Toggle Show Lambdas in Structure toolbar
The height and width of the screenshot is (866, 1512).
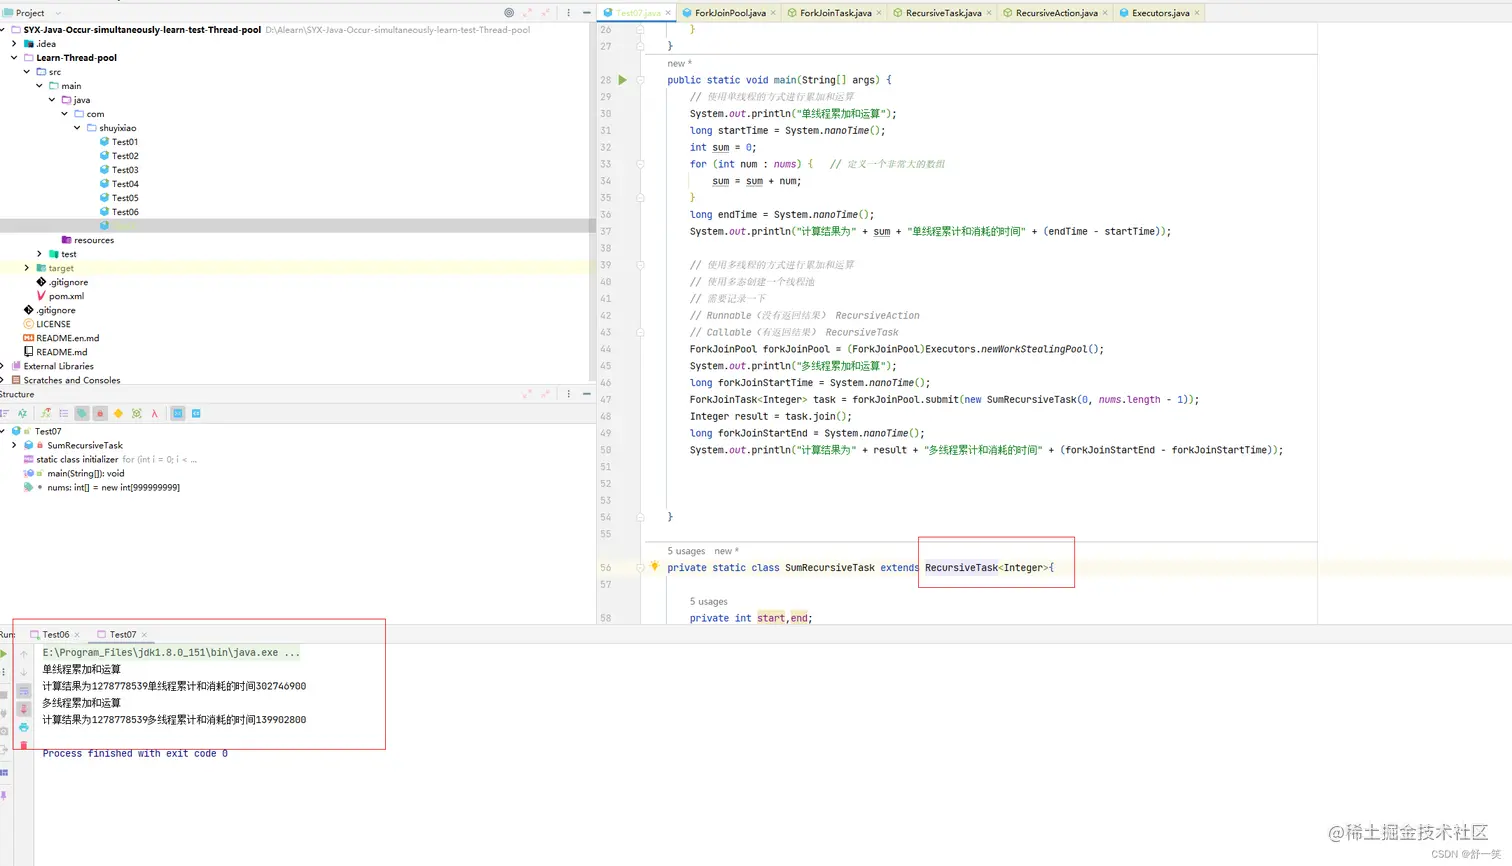pyautogui.click(x=154, y=413)
